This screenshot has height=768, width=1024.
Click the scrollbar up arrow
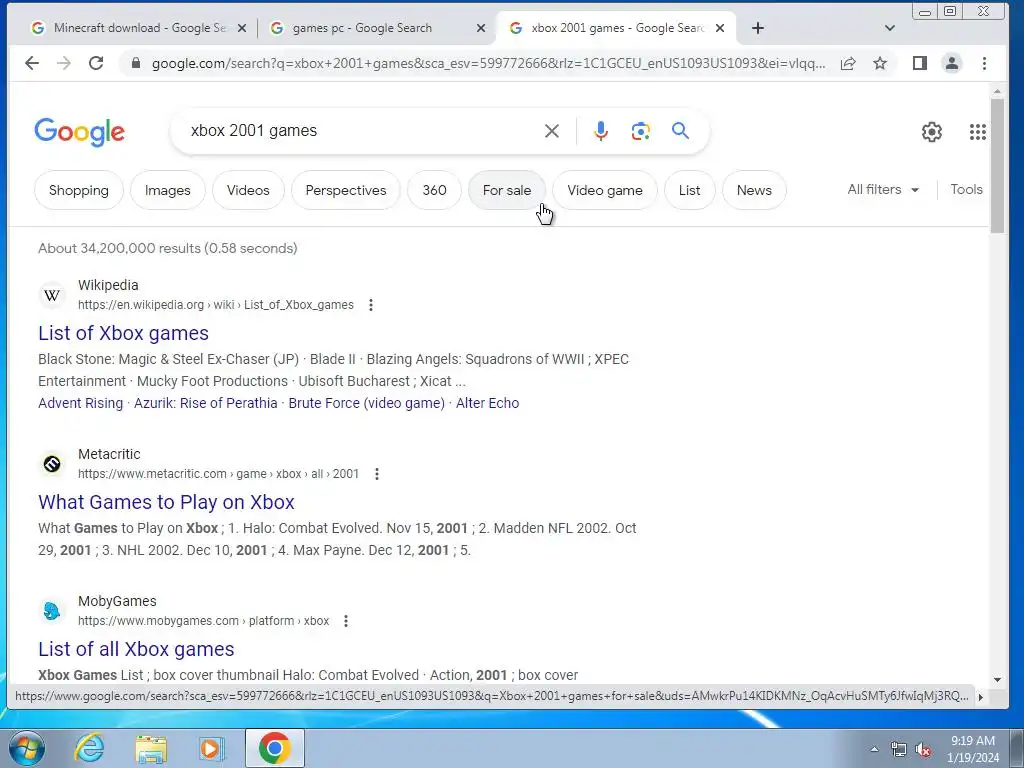pyautogui.click(x=997, y=91)
